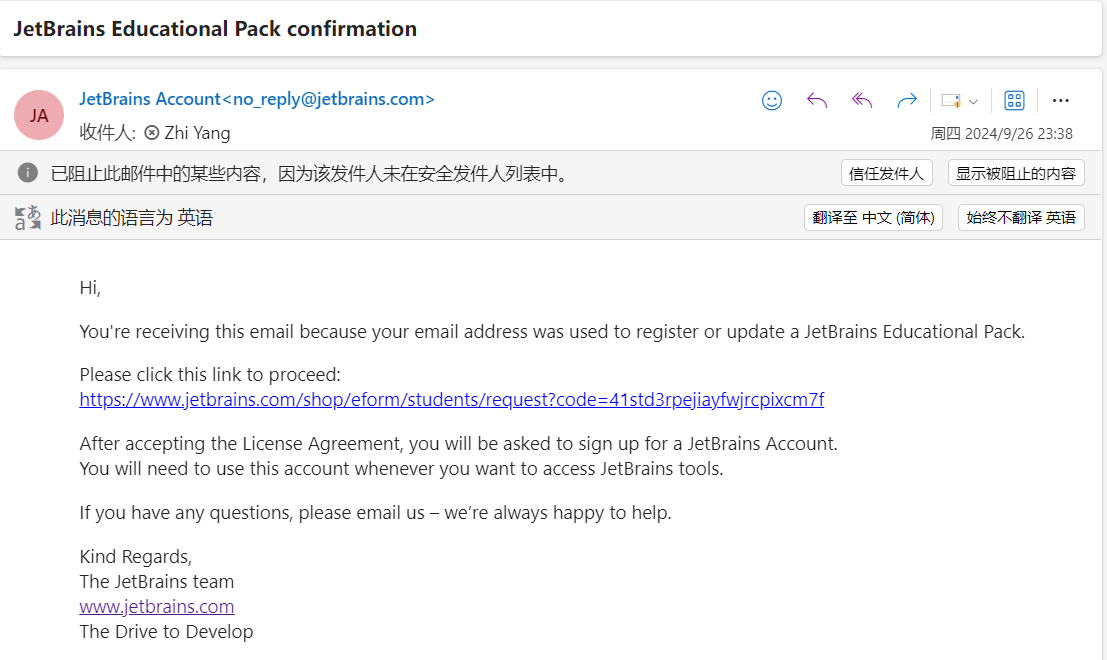Viewport: 1107px width, 660px height.
Task: Click the translate language icon
Action: click(x=28, y=217)
